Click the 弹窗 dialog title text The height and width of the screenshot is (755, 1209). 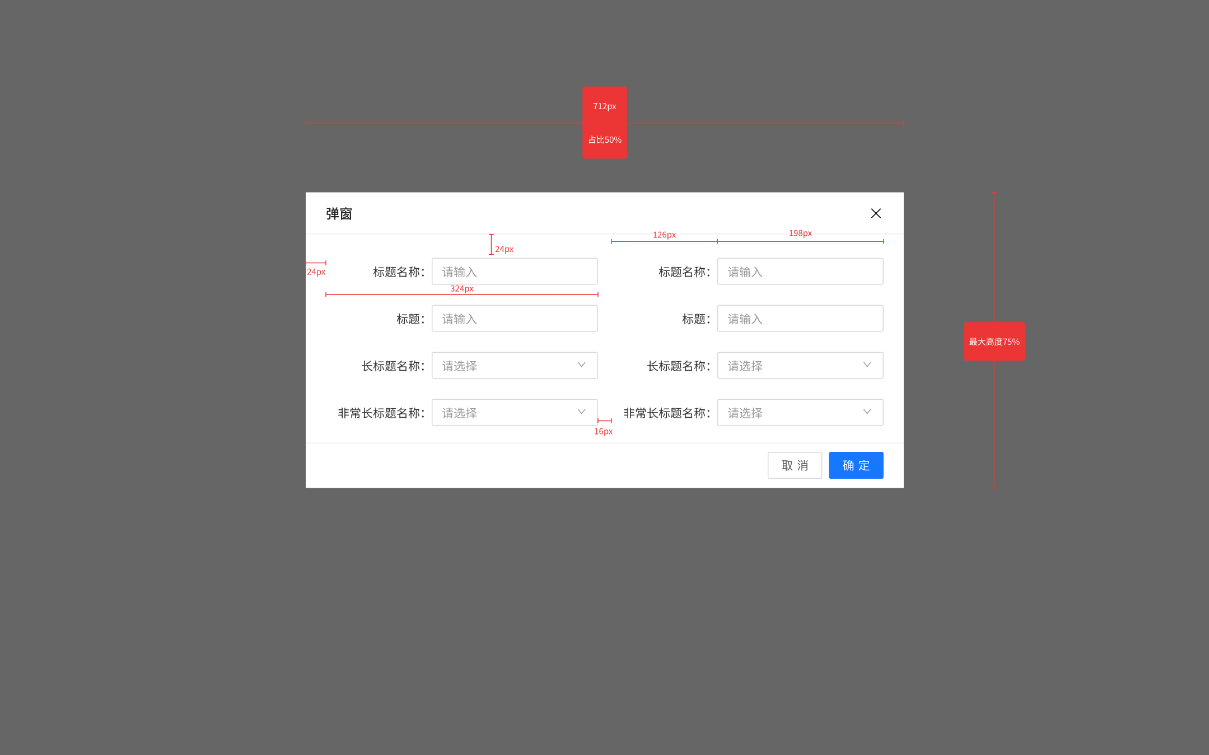[x=339, y=214]
